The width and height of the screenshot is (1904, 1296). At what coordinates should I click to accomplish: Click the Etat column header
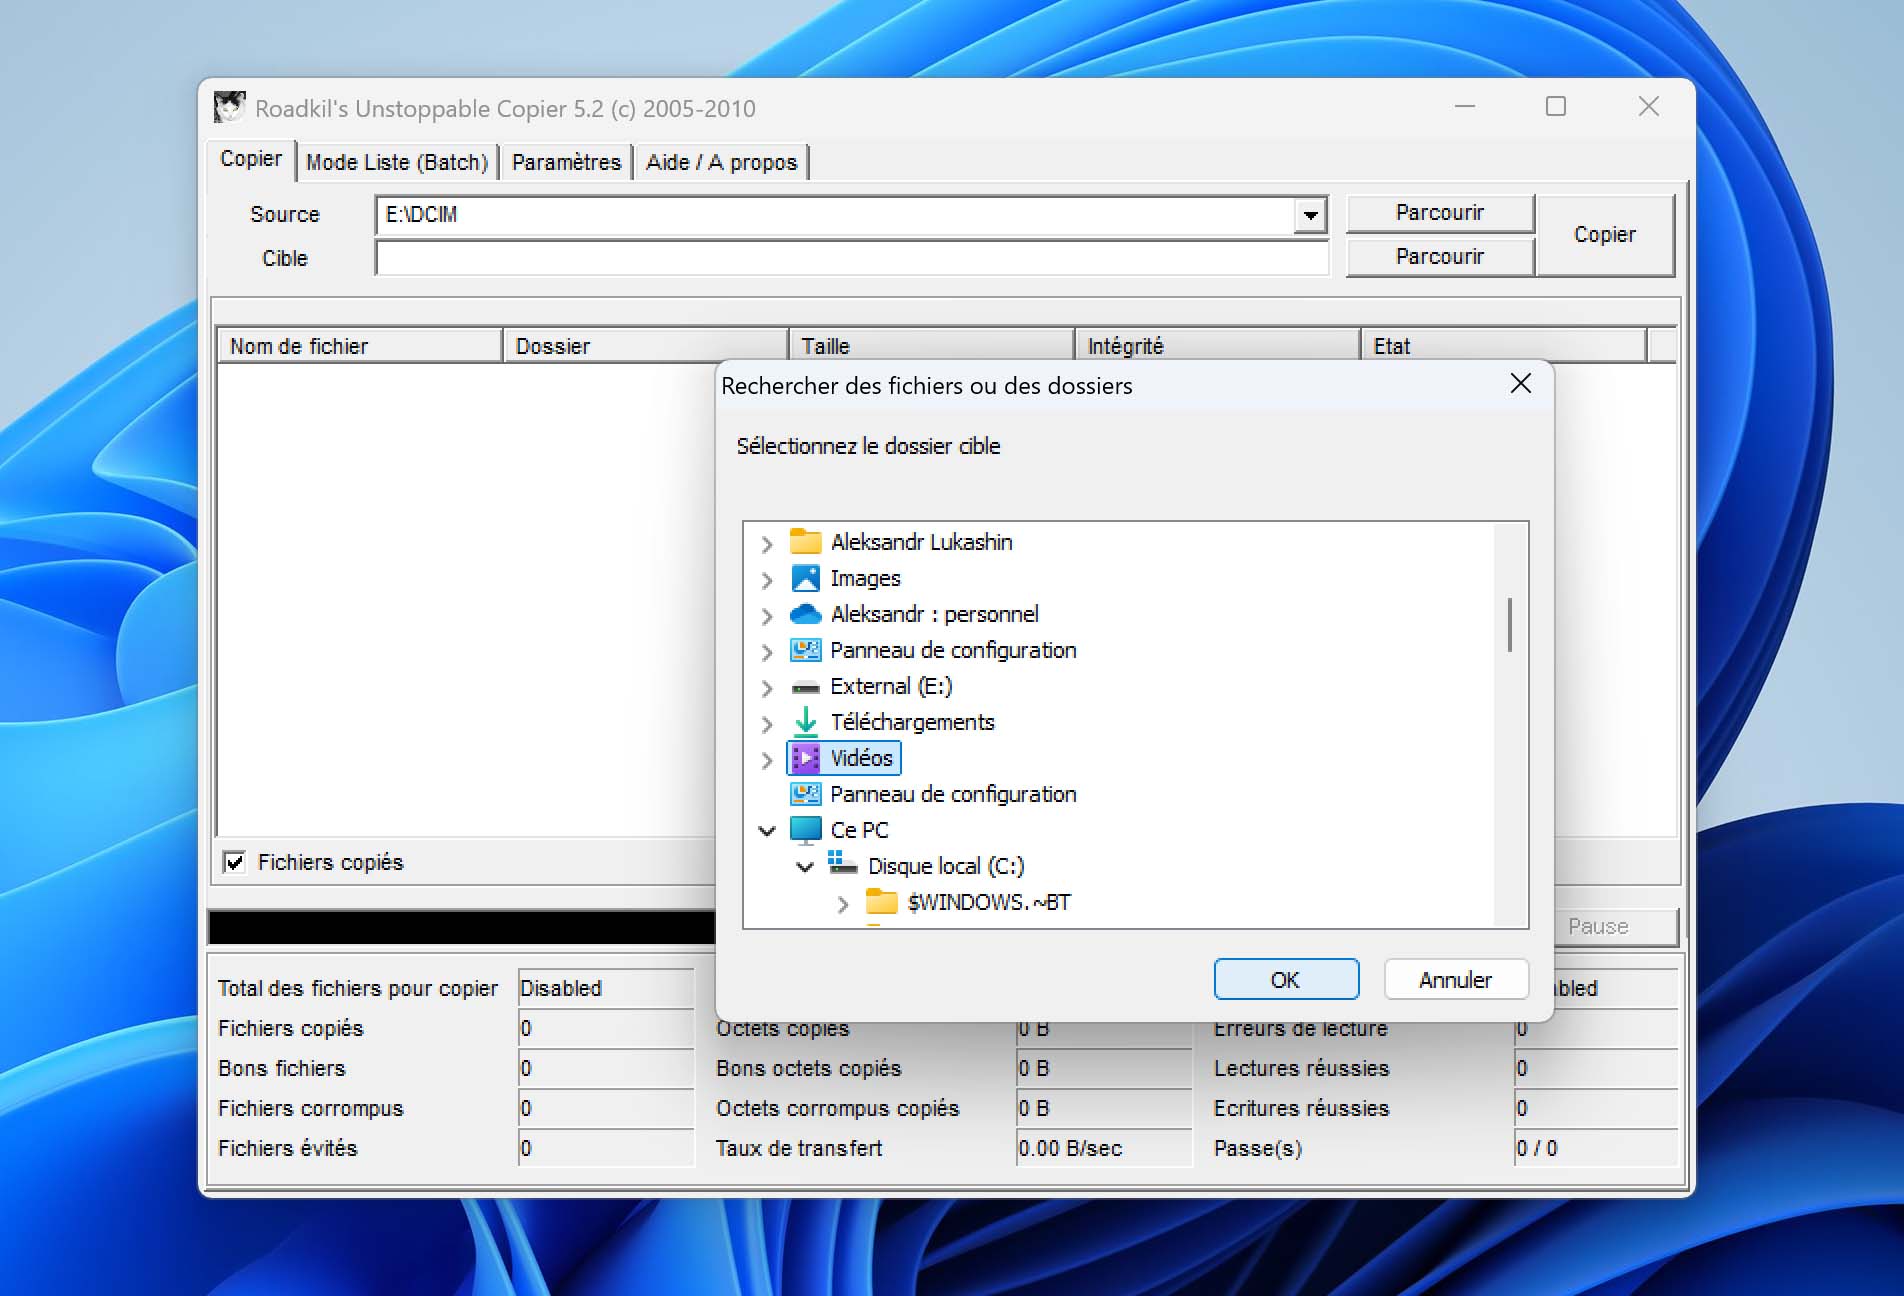[1503, 345]
